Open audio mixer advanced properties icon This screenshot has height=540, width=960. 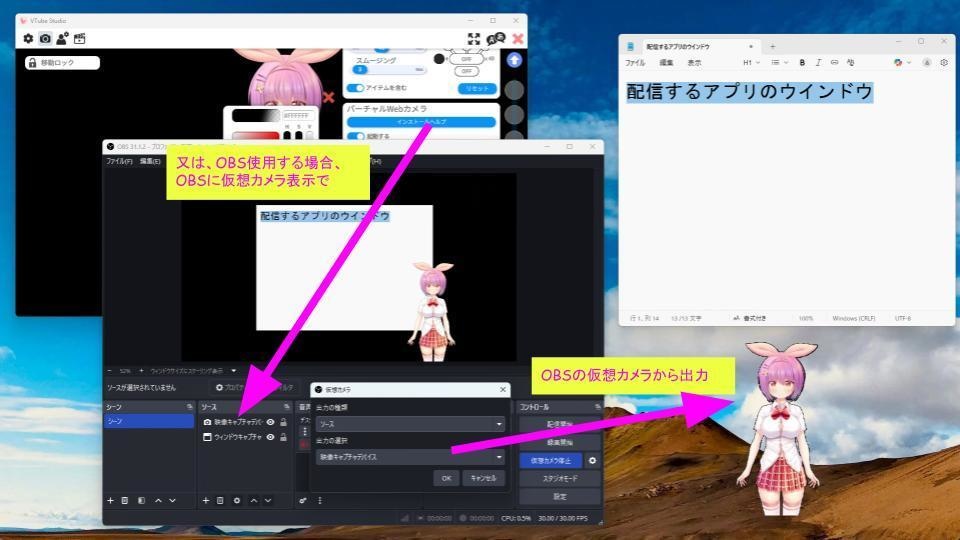(302, 500)
